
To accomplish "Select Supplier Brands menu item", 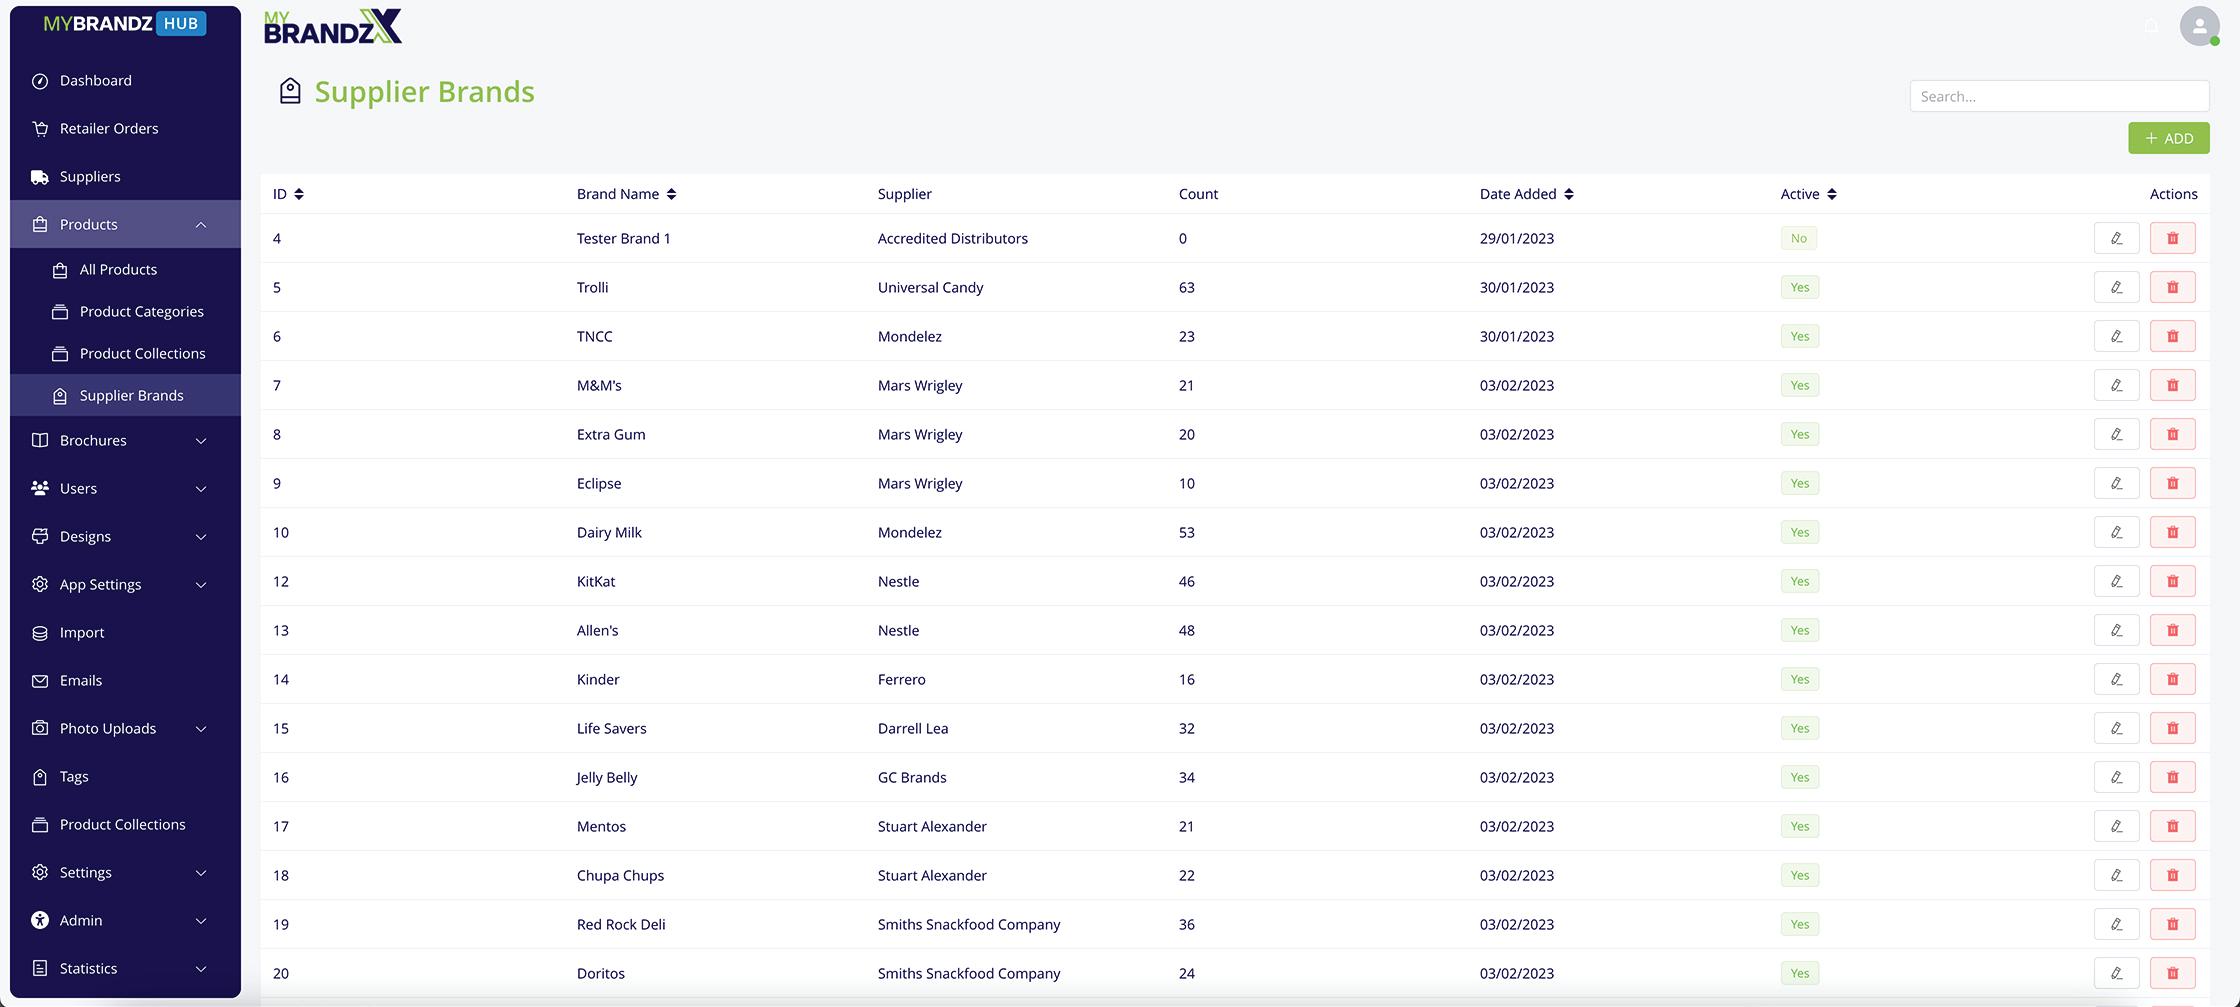I will click(x=125, y=395).
